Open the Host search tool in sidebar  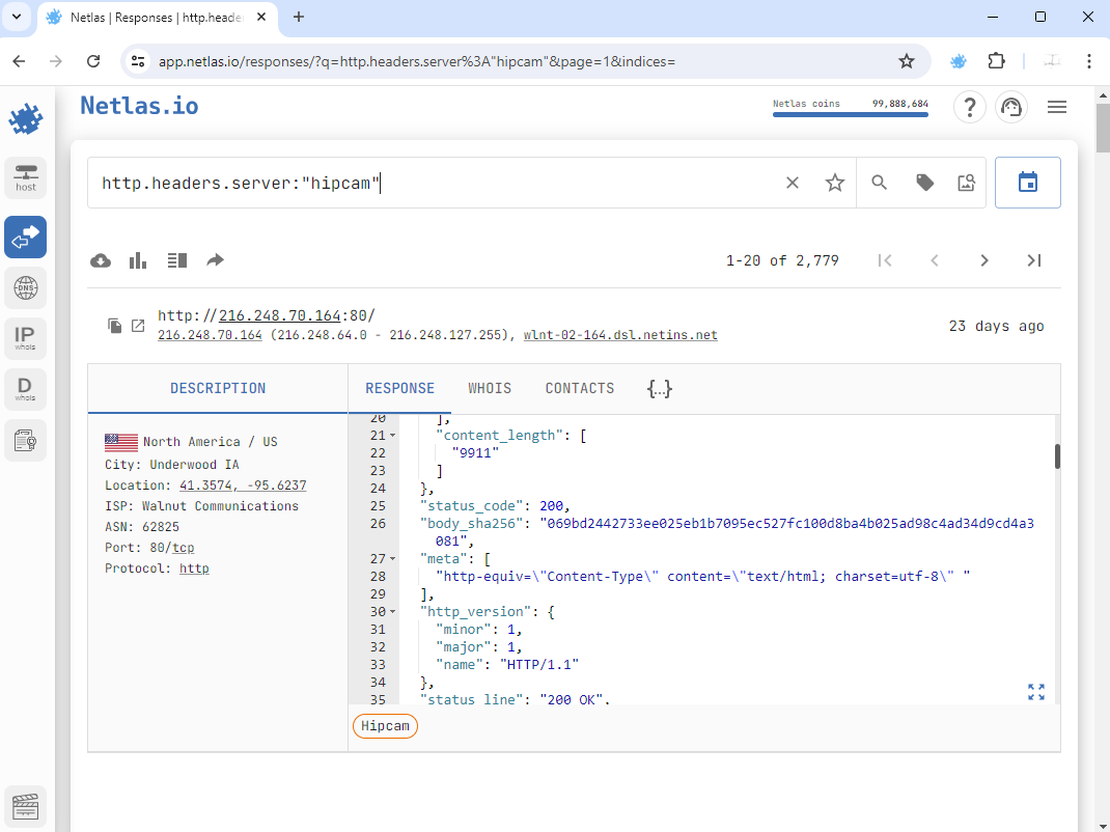(25, 177)
